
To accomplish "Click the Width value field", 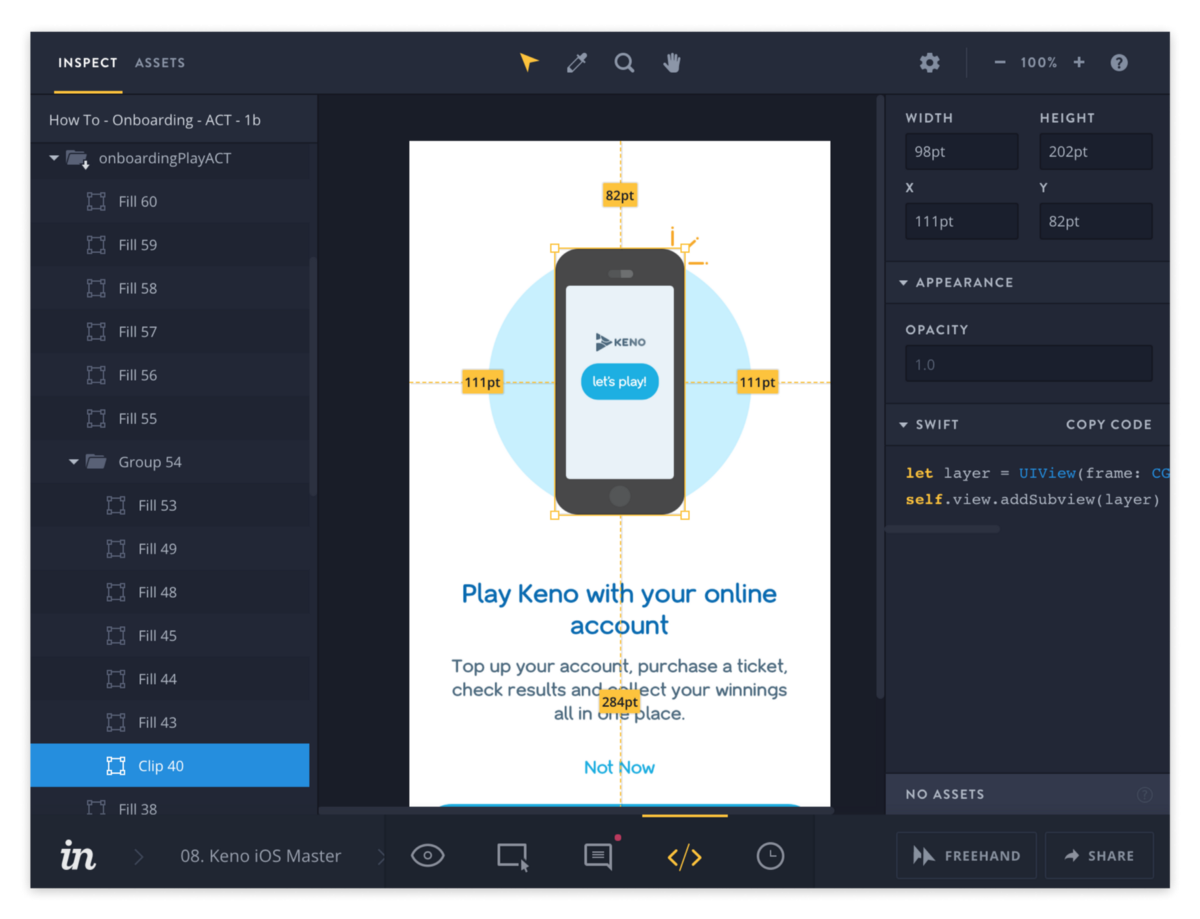I will (x=962, y=152).
